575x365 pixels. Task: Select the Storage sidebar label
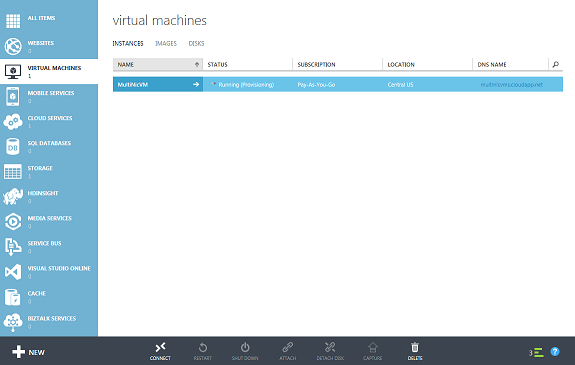click(40, 168)
